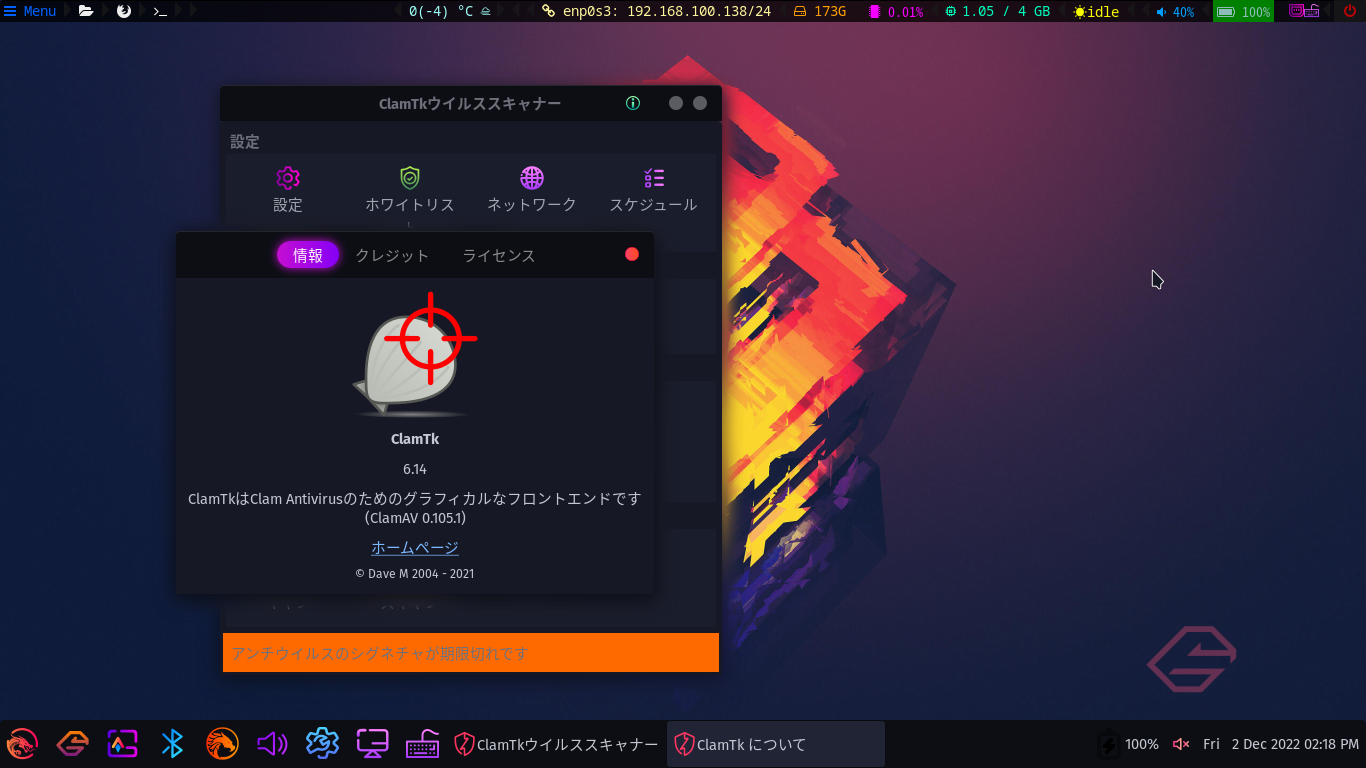
Task: Click the orange expired signatures warning bar
Action: 471,652
